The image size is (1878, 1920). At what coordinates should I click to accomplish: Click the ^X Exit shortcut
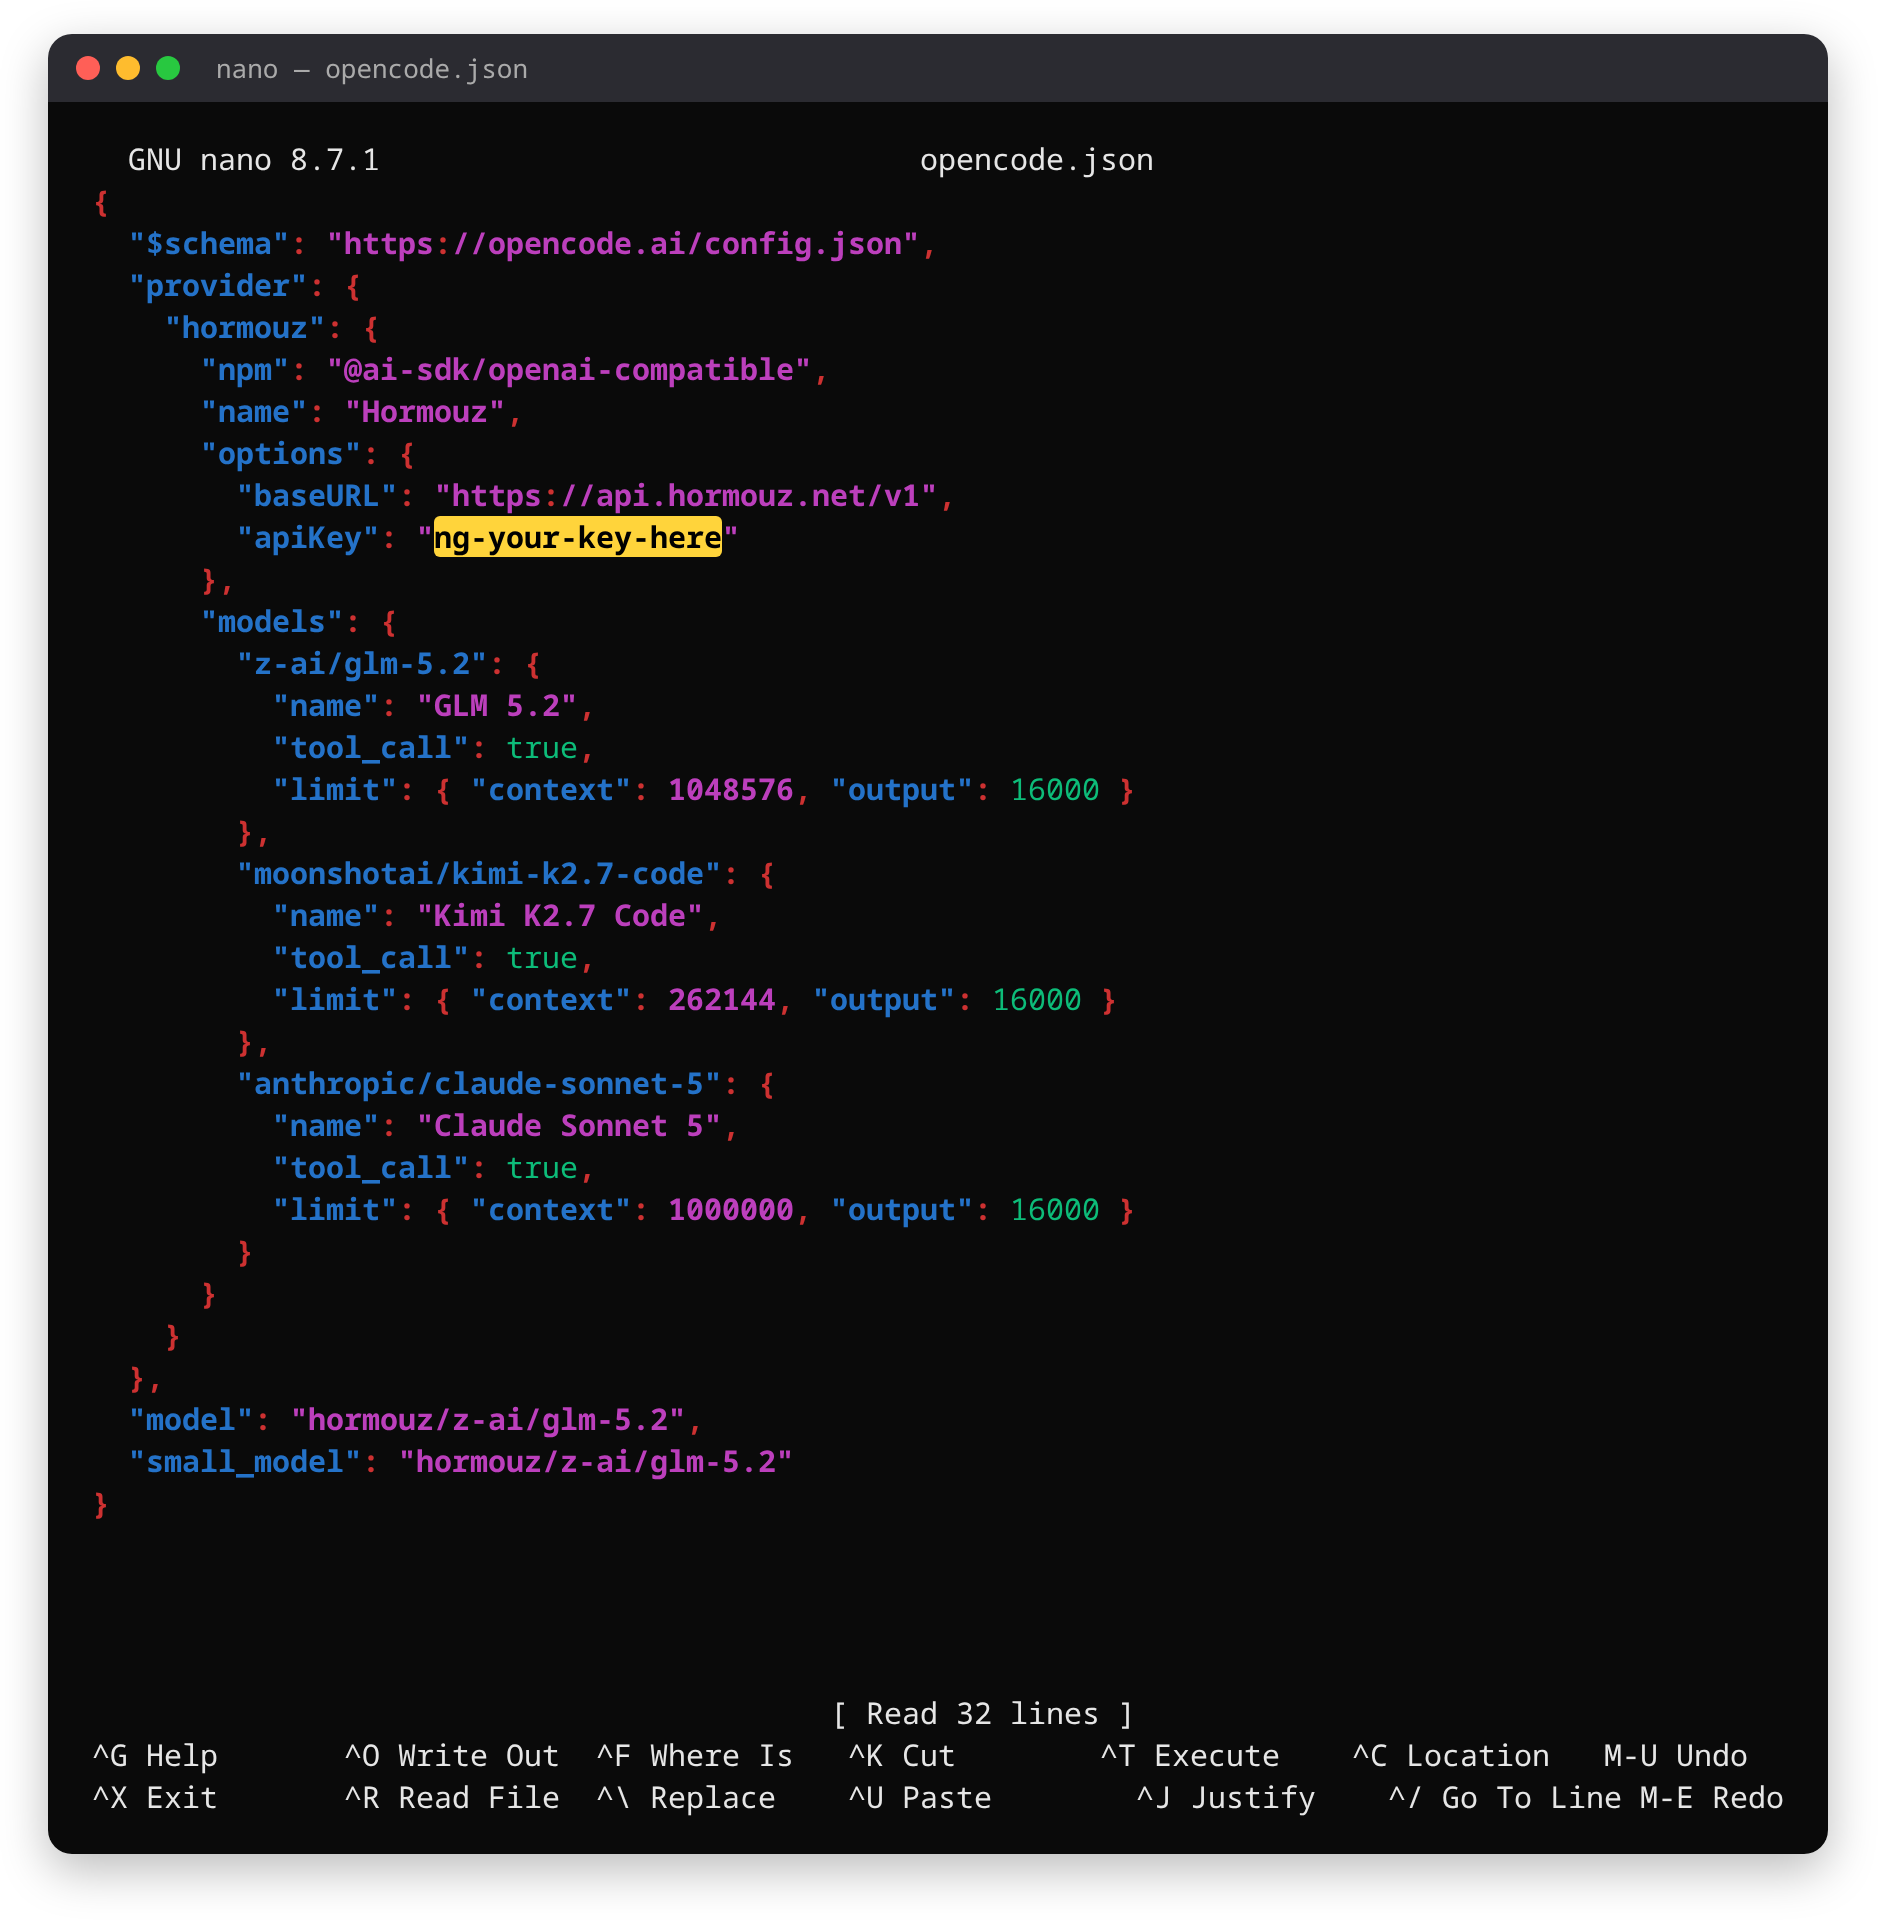click(x=155, y=1797)
